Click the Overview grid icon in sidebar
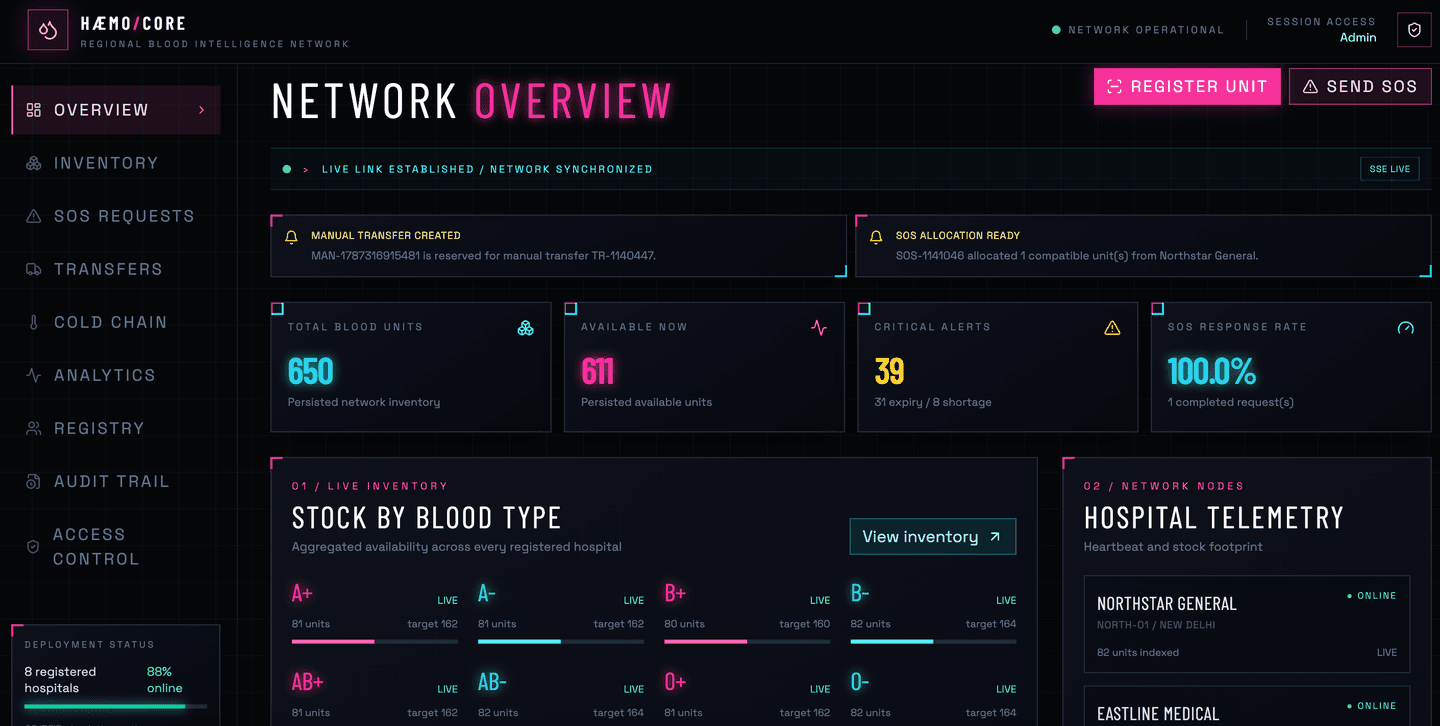 (34, 110)
